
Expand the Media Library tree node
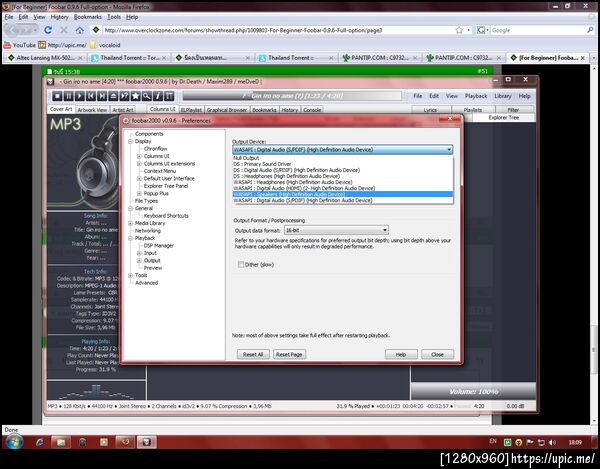pyautogui.click(x=130, y=223)
